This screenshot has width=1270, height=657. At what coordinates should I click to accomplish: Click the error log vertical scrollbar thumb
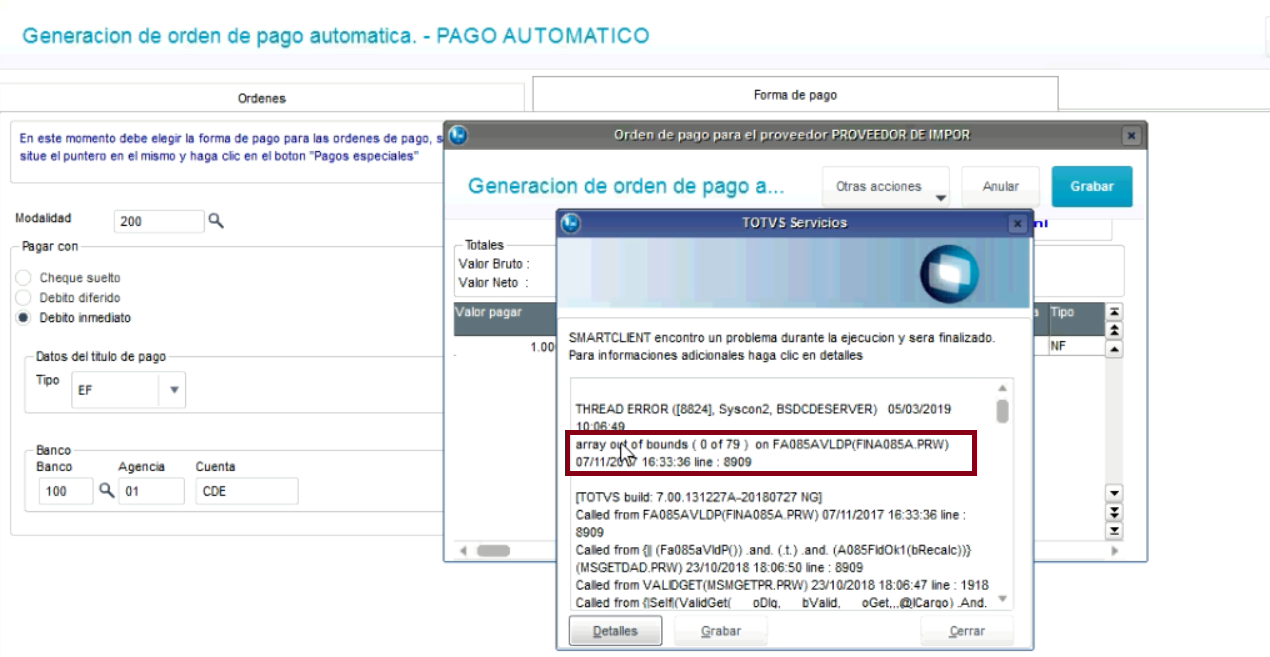[1002, 411]
